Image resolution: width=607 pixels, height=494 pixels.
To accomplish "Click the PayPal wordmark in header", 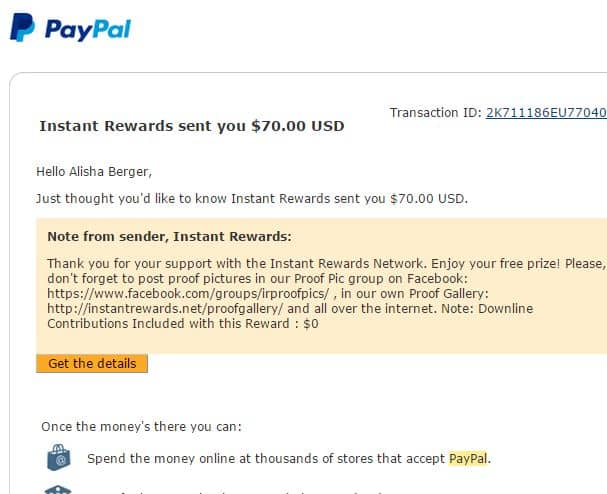I will pyautogui.click(x=88, y=29).
